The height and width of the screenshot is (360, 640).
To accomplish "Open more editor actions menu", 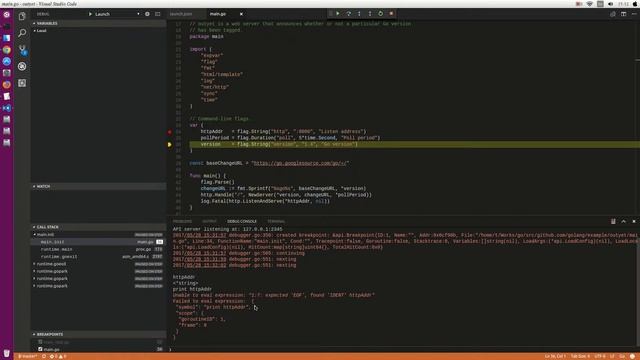I will [634, 14].
